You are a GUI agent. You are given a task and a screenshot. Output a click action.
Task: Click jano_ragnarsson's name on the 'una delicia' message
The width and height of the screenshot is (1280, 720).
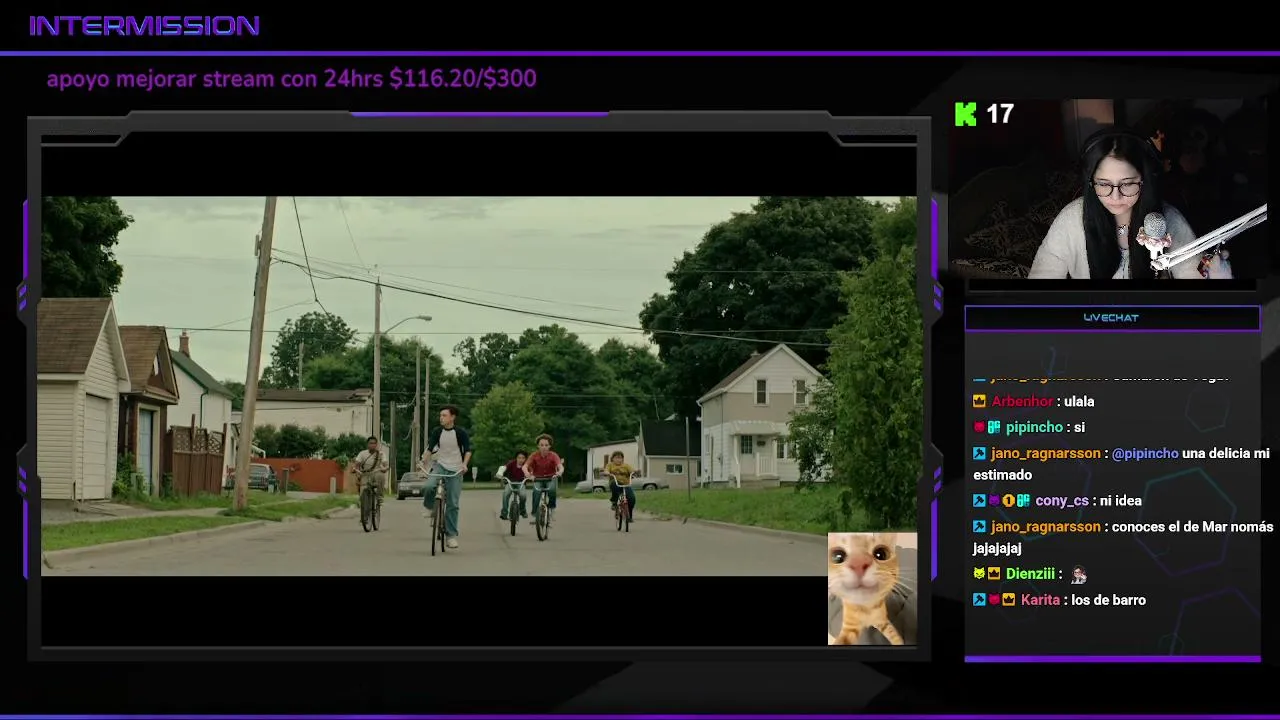point(1045,453)
